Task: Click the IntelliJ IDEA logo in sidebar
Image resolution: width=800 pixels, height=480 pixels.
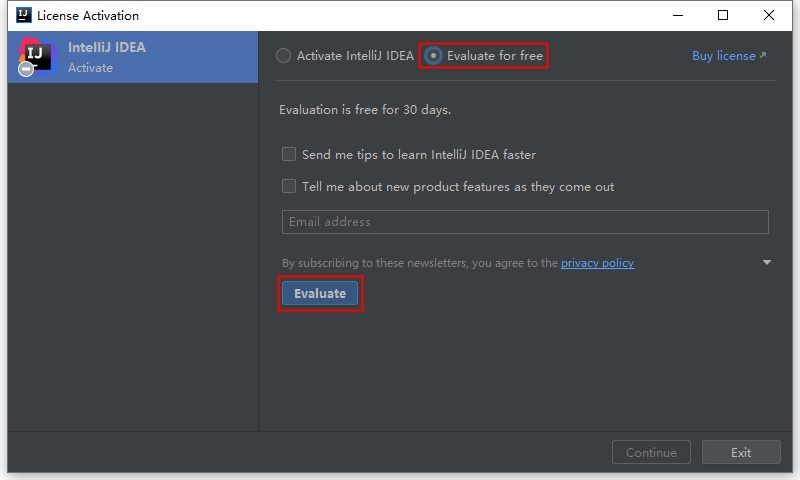Action: (x=36, y=57)
